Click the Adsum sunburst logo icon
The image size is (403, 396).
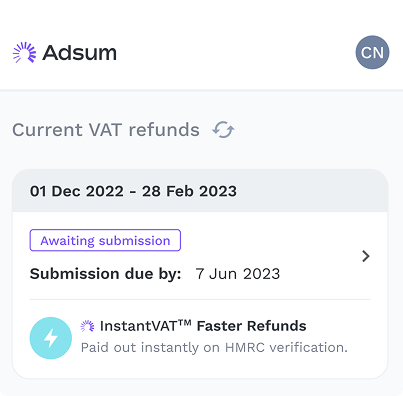tap(24, 52)
